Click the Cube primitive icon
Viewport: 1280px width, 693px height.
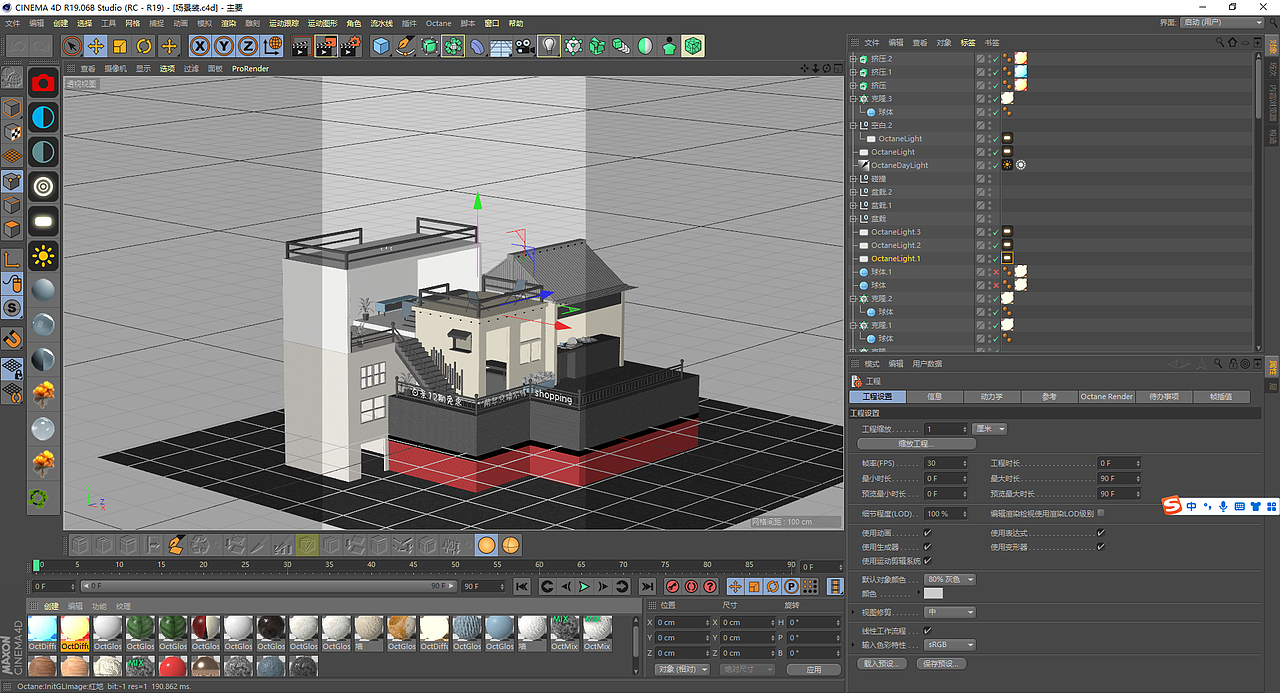point(381,46)
